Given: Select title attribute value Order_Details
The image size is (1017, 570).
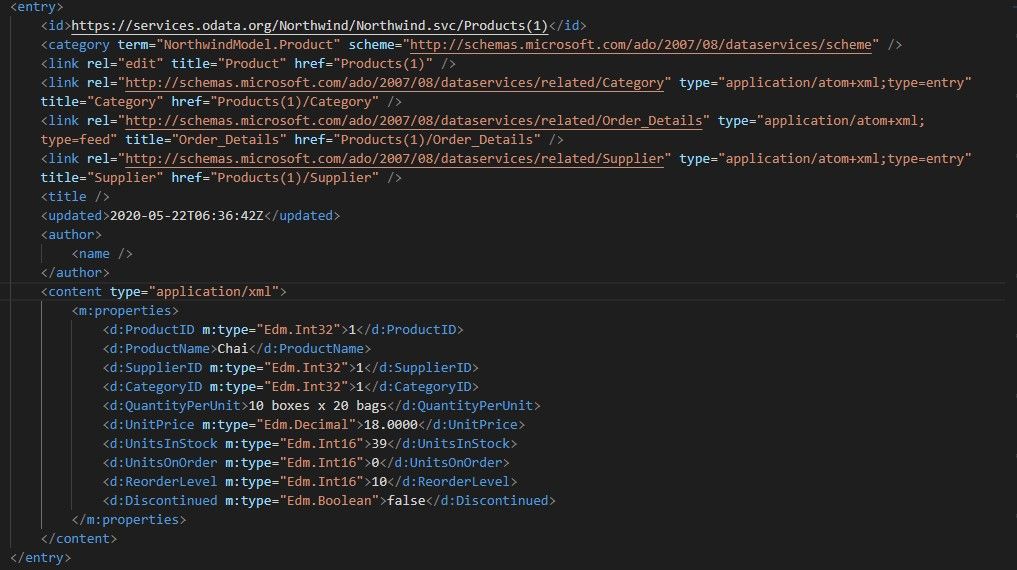Looking at the screenshot, I should coord(228,139).
